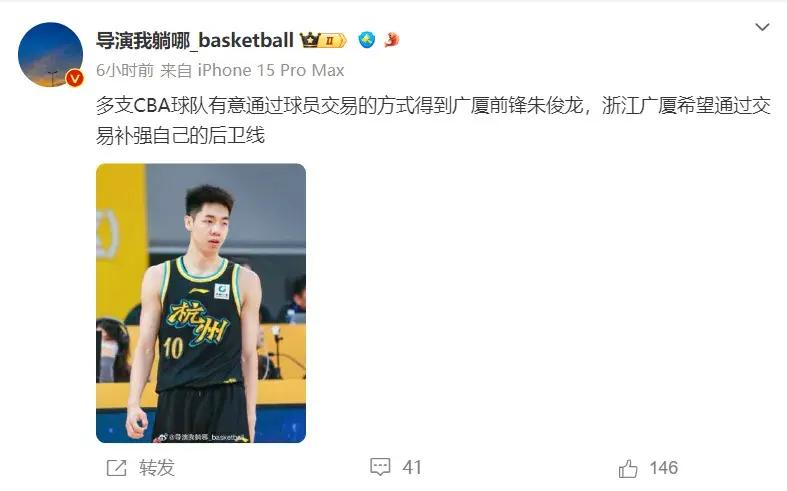
Task: Open the poster's sunset sky avatar
Action: tap(50, 54)
